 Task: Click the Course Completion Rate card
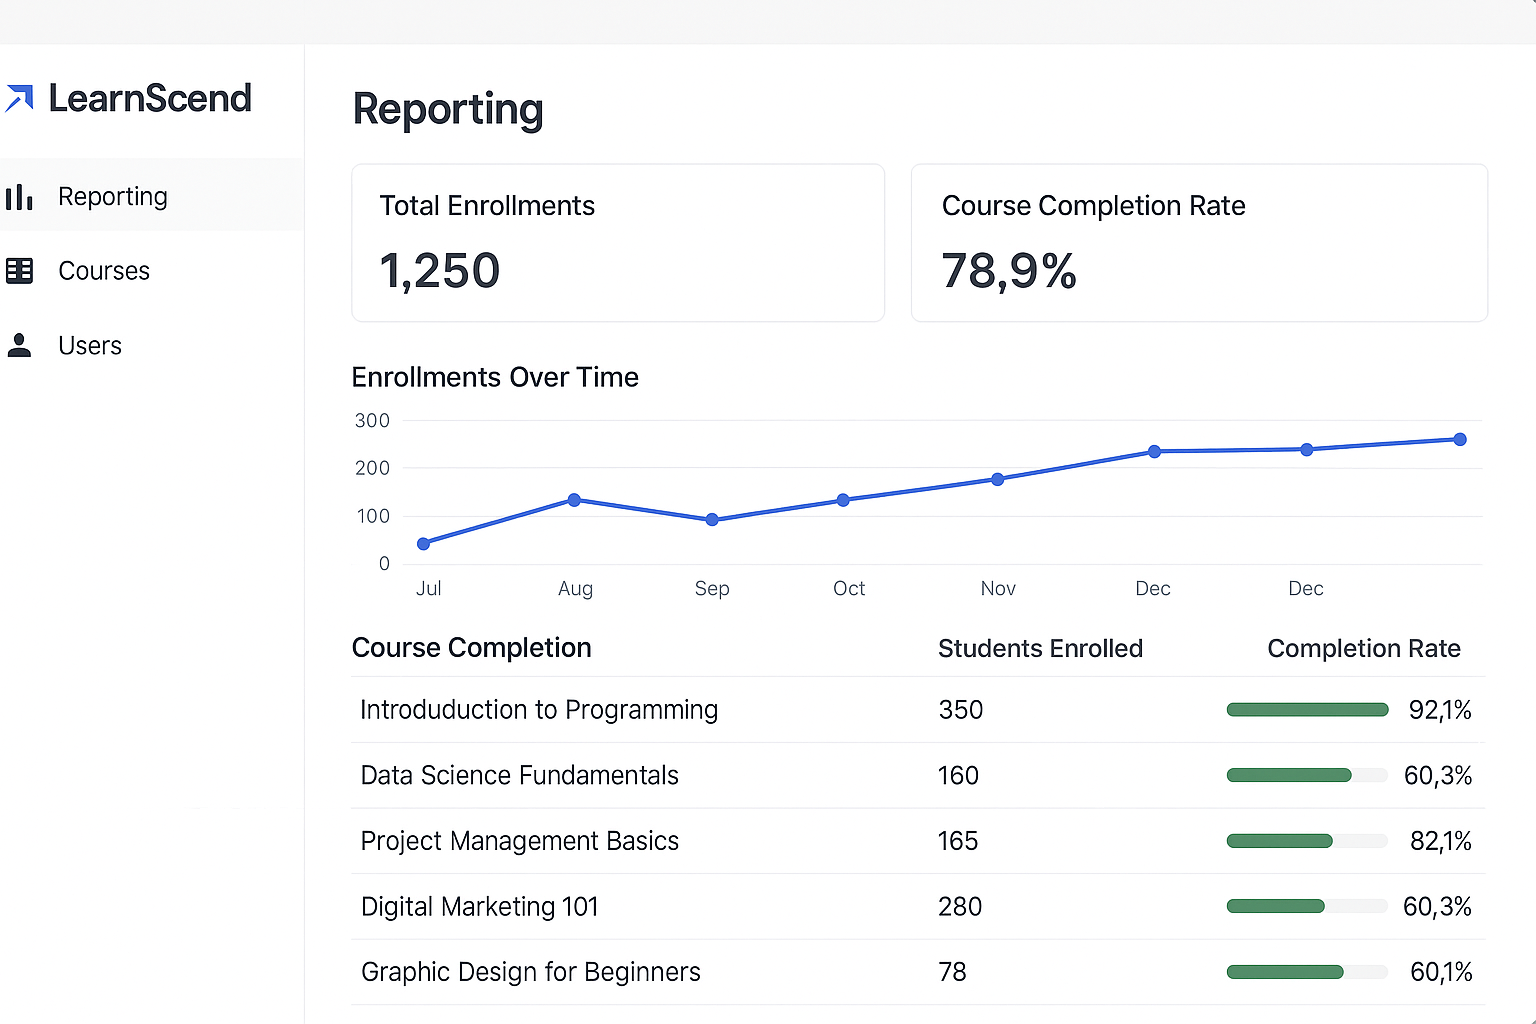point(1198,243)
